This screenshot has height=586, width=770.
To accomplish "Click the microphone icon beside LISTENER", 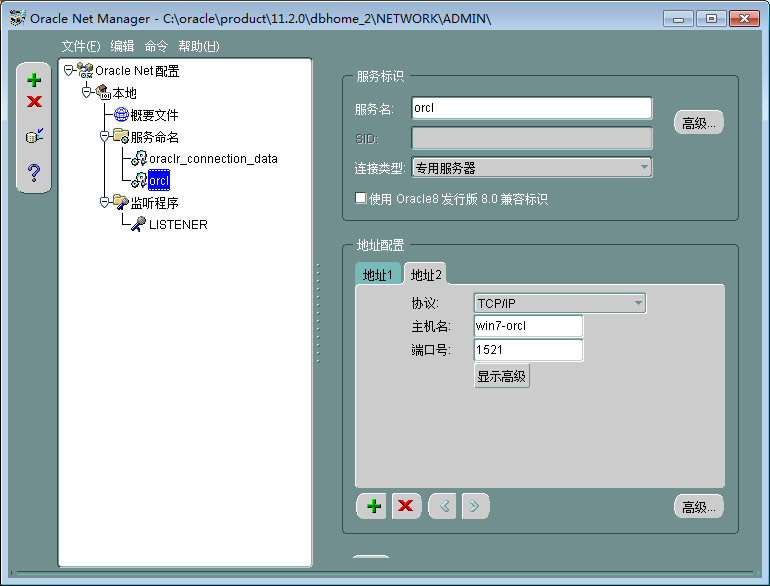I will pyautogui.click(x=139, y=223).
